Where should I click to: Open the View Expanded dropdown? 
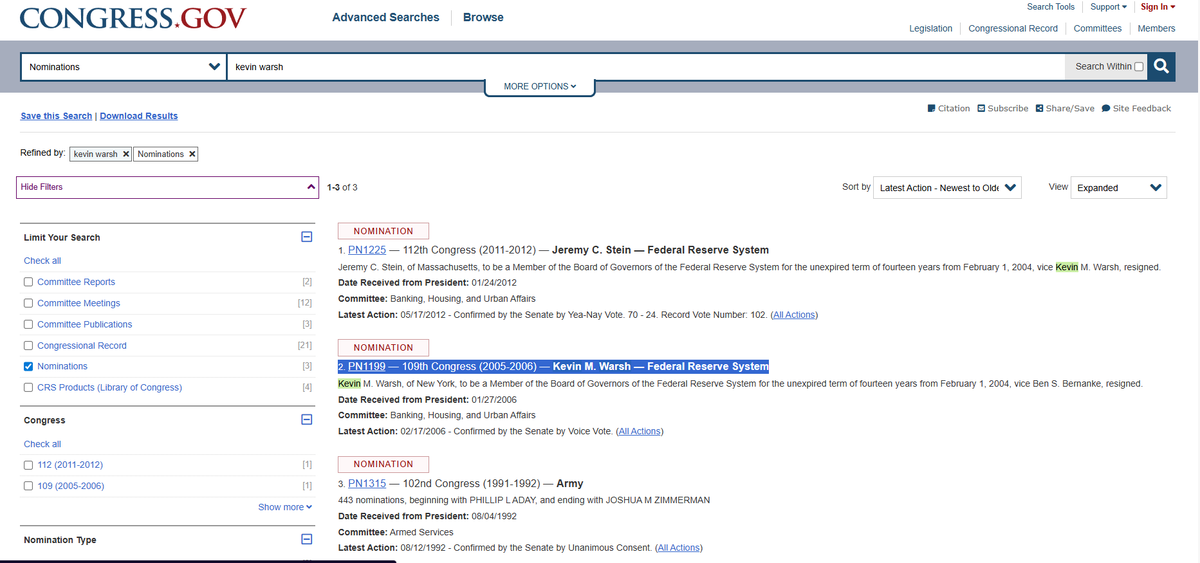tap(1119, 187)
